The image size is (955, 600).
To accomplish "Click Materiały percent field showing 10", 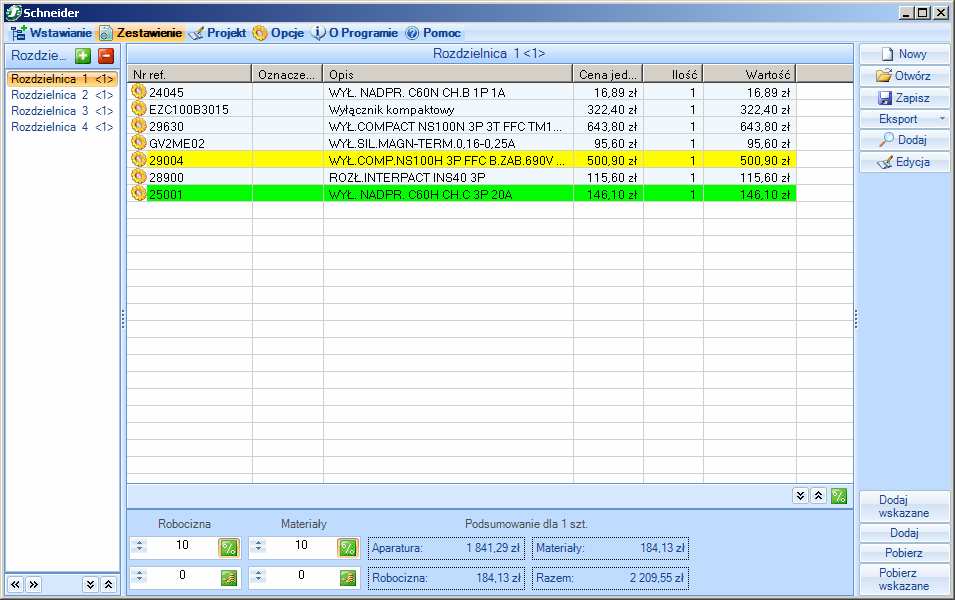I will tap(301, 545).
